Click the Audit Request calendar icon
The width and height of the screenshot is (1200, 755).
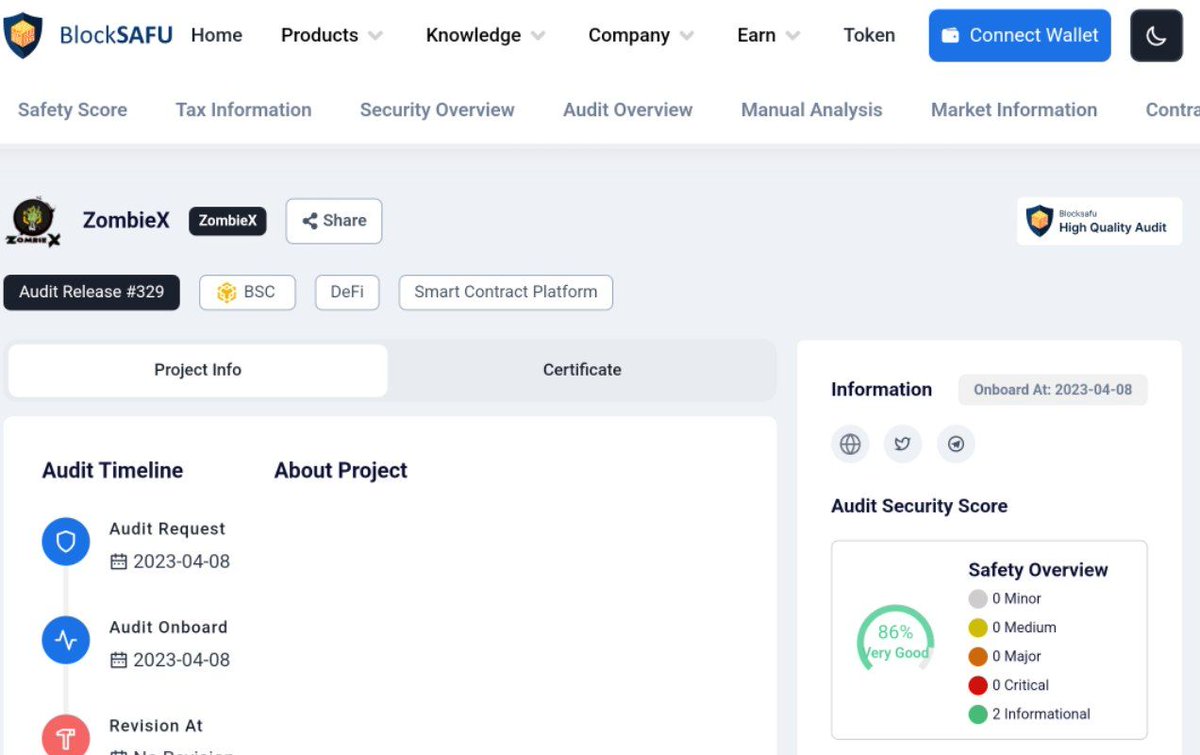(119, 562)
